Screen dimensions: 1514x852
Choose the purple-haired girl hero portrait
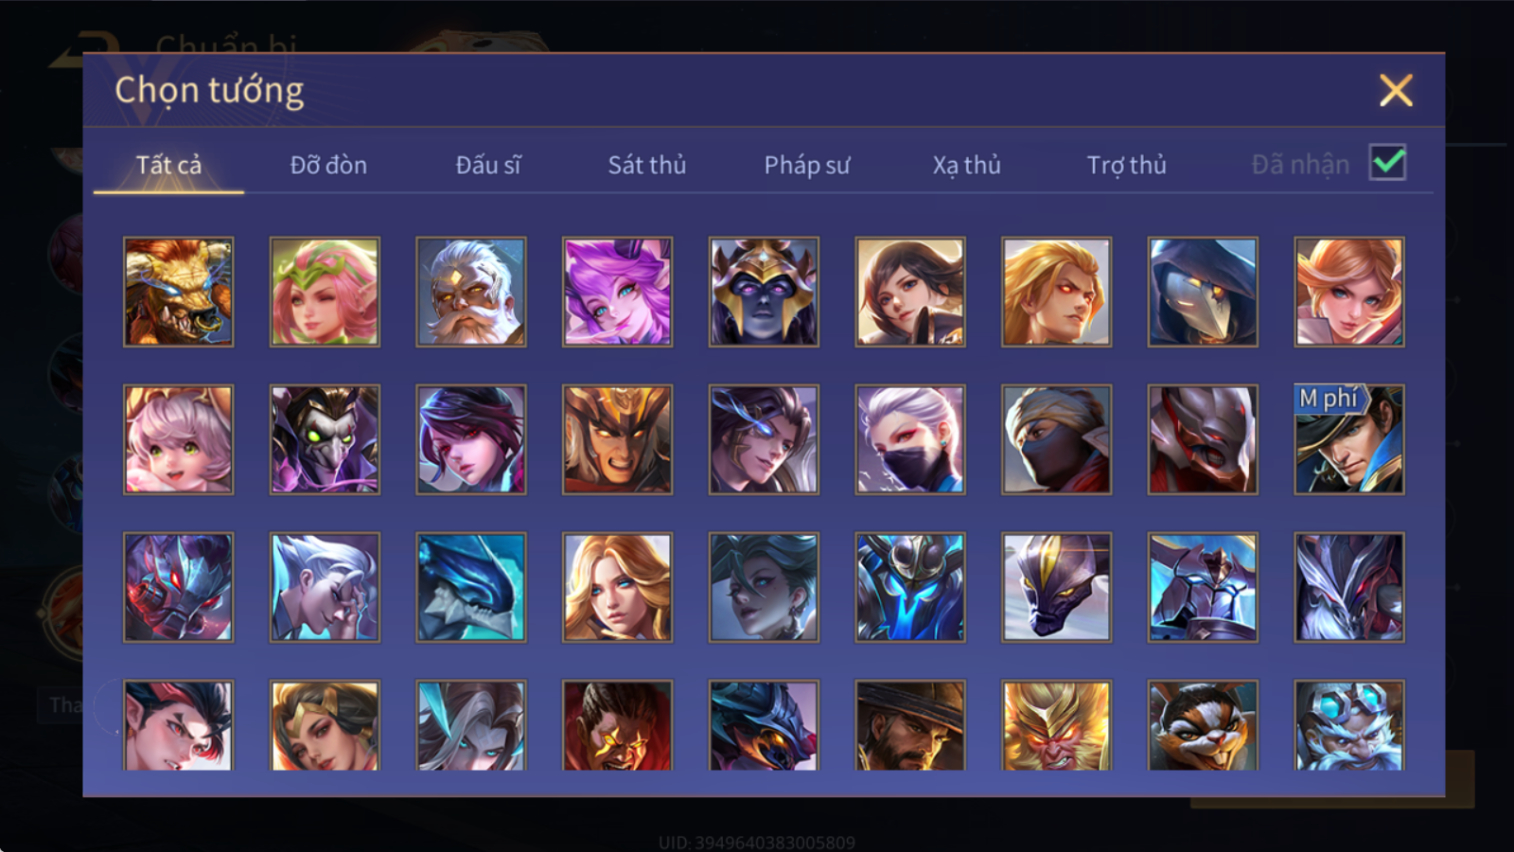[x=617, y=292]
